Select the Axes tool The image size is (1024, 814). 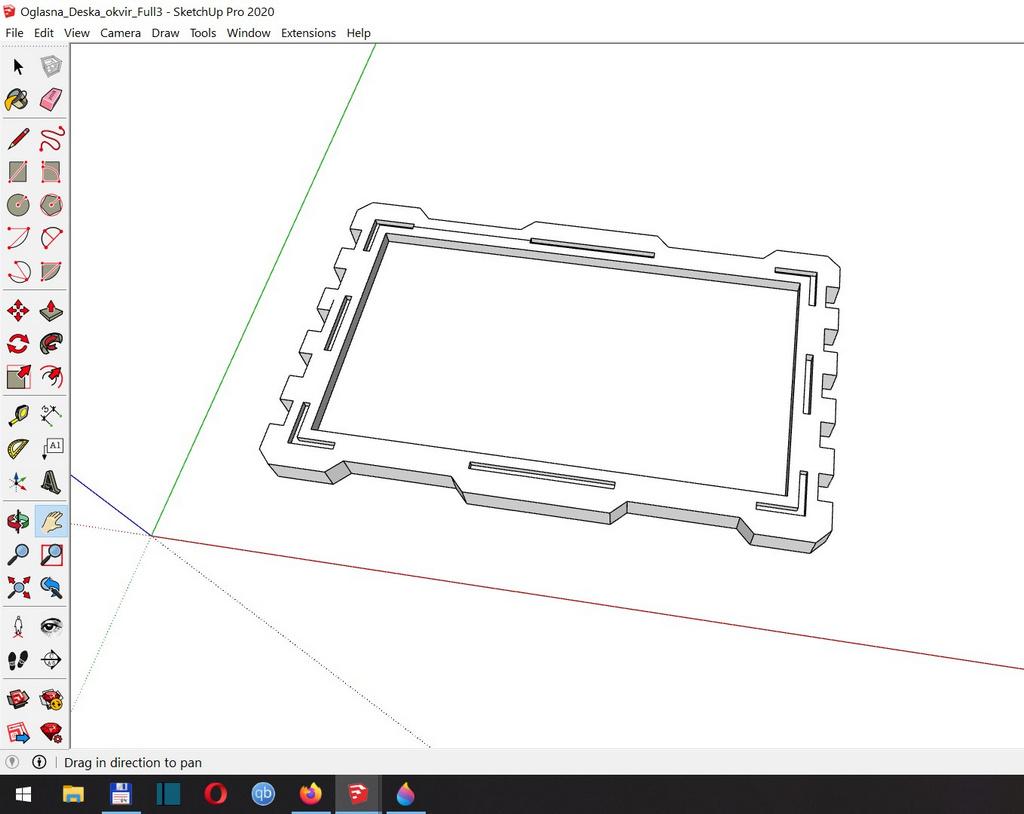[x=18, y=482]
